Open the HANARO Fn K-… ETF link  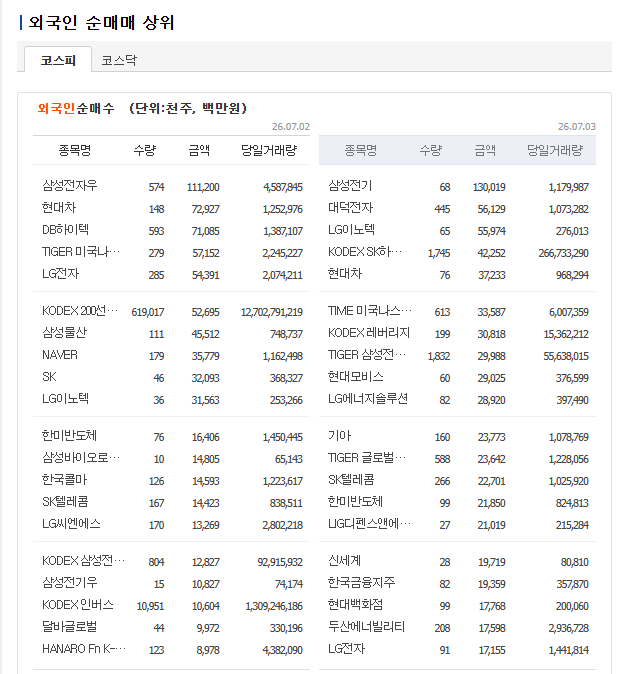coord(84,649)
